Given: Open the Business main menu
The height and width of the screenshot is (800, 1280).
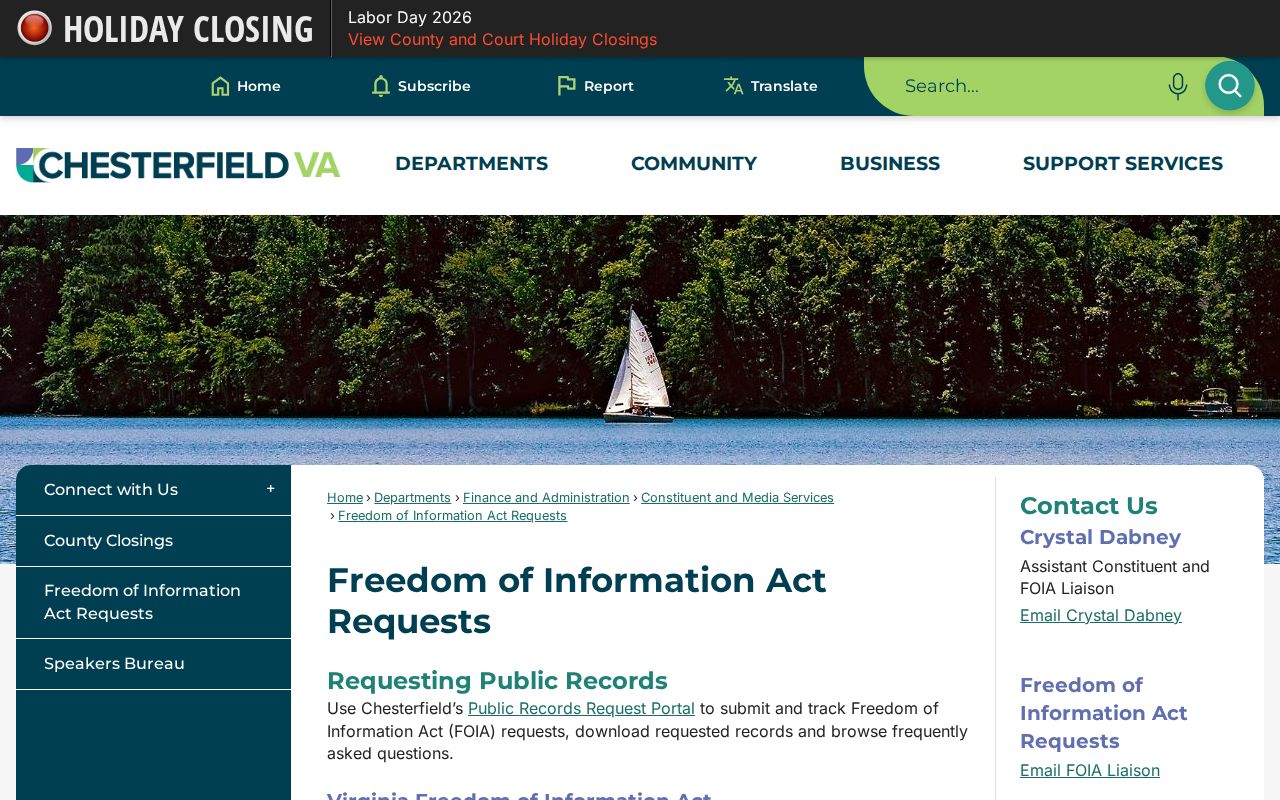Looking at the screenshot, I should [x=890, y=164].
